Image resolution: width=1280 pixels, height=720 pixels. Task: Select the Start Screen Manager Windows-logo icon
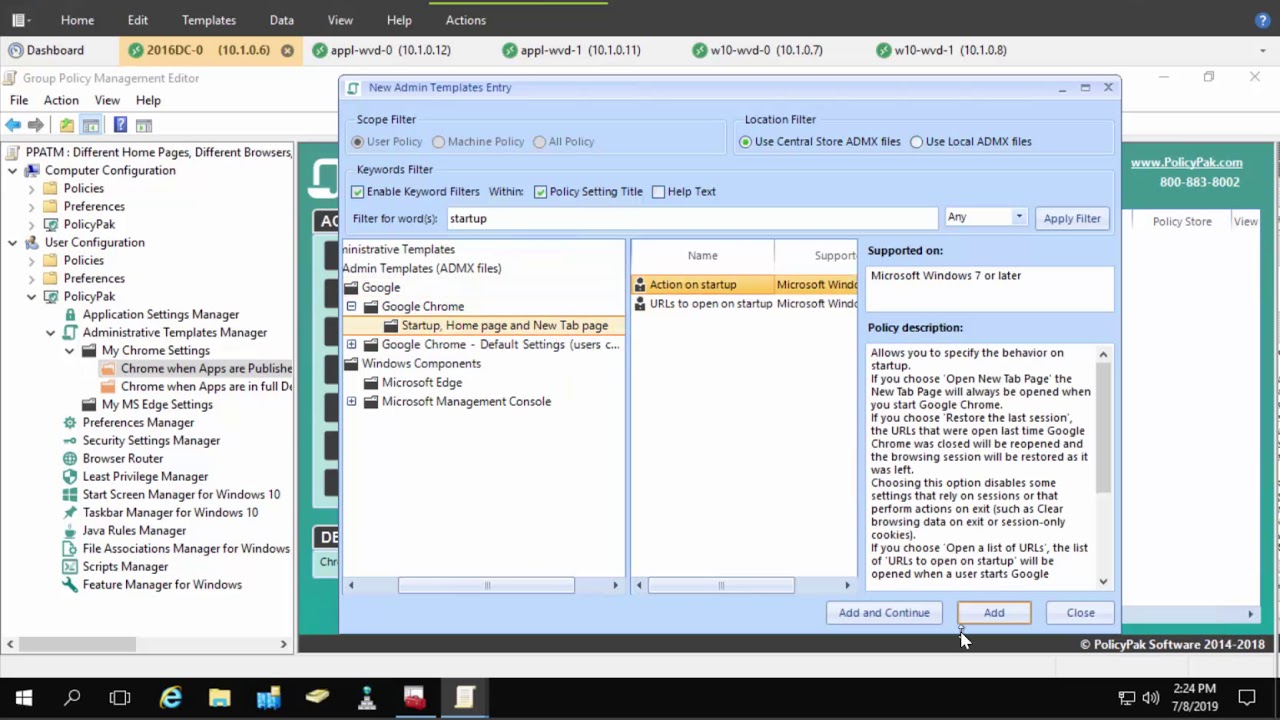[x=70, y=494]
